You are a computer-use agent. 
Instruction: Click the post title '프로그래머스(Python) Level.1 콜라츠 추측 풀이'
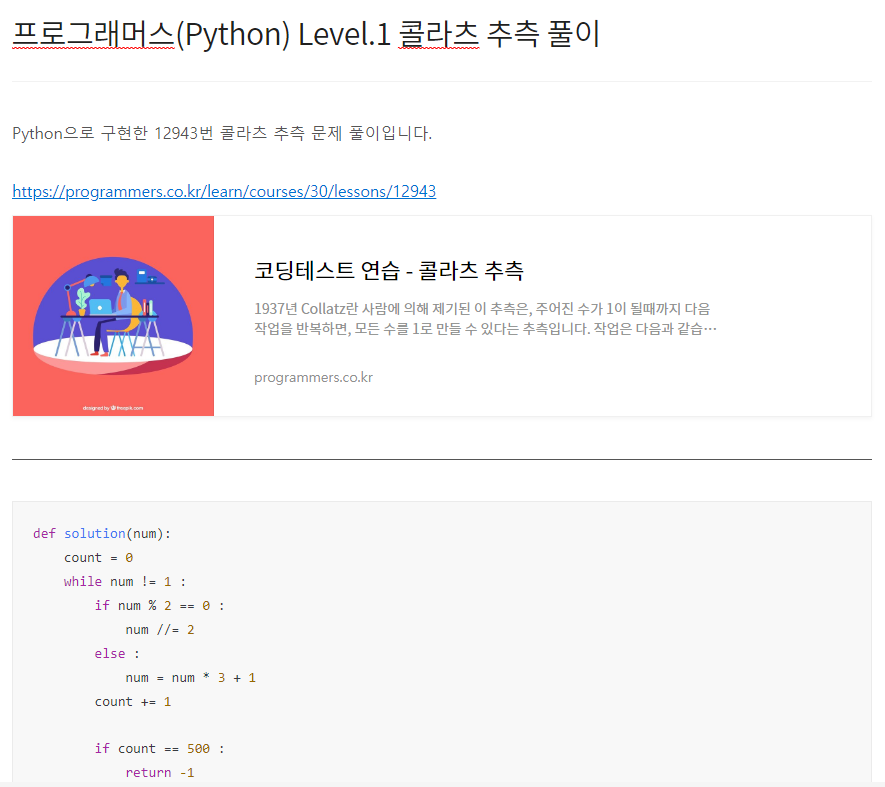point(306,34)
